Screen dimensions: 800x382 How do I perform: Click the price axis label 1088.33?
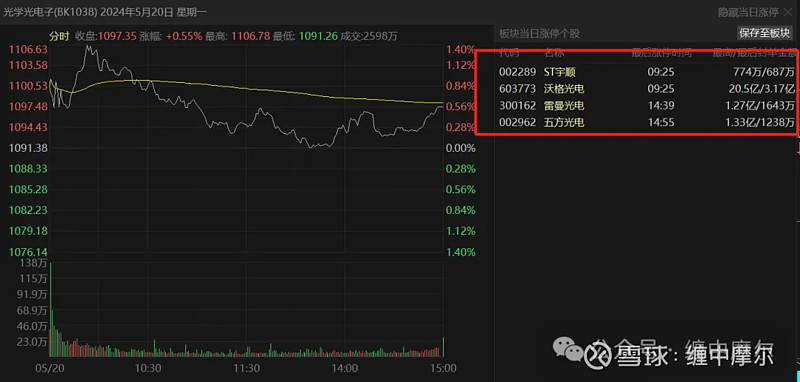pyautogui.click(x=27, y=168)
